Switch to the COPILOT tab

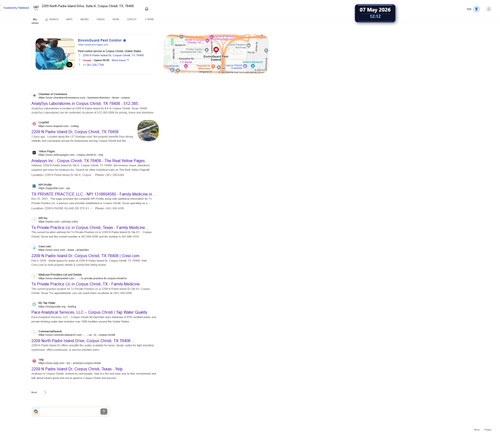(132, 19)
